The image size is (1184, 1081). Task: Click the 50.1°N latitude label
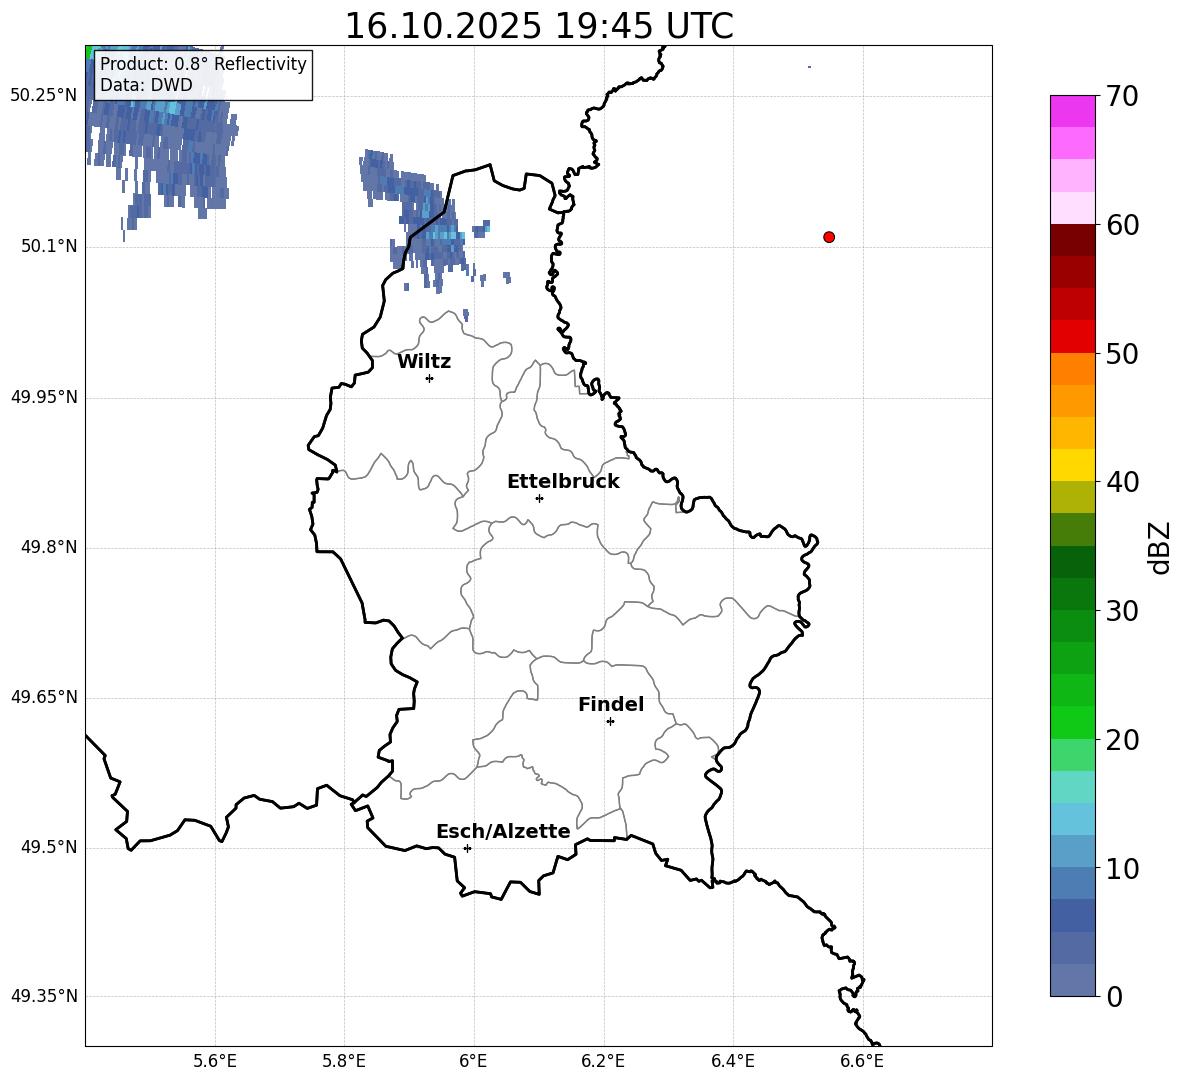(x=49, y=246)
